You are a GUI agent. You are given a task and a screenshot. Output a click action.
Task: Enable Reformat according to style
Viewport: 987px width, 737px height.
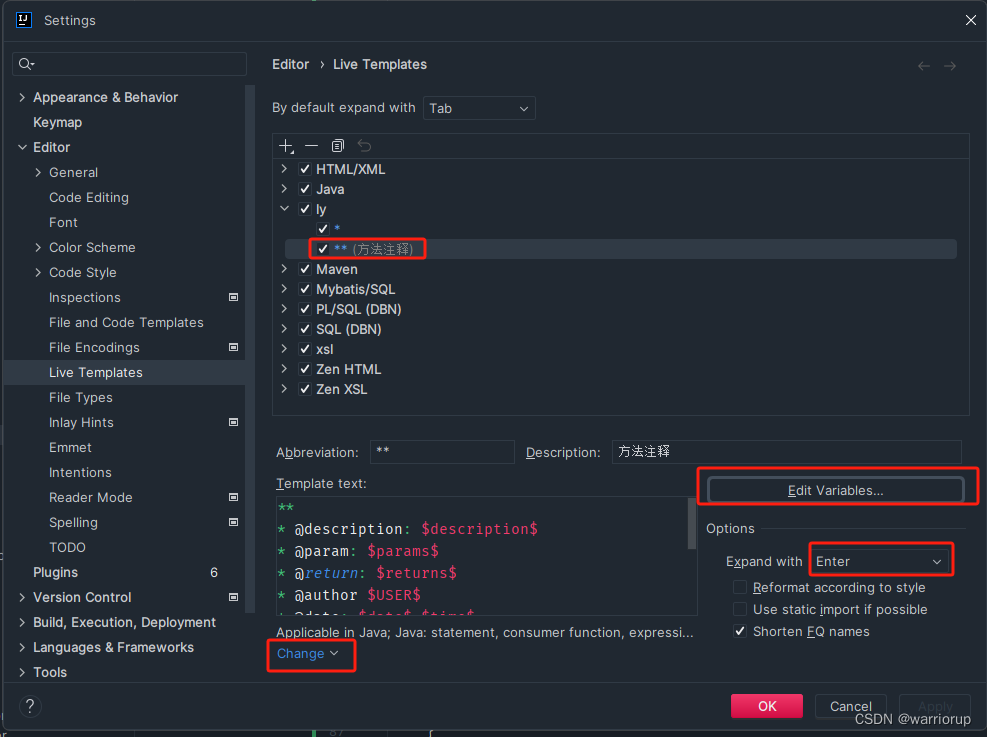click(740, 587)
